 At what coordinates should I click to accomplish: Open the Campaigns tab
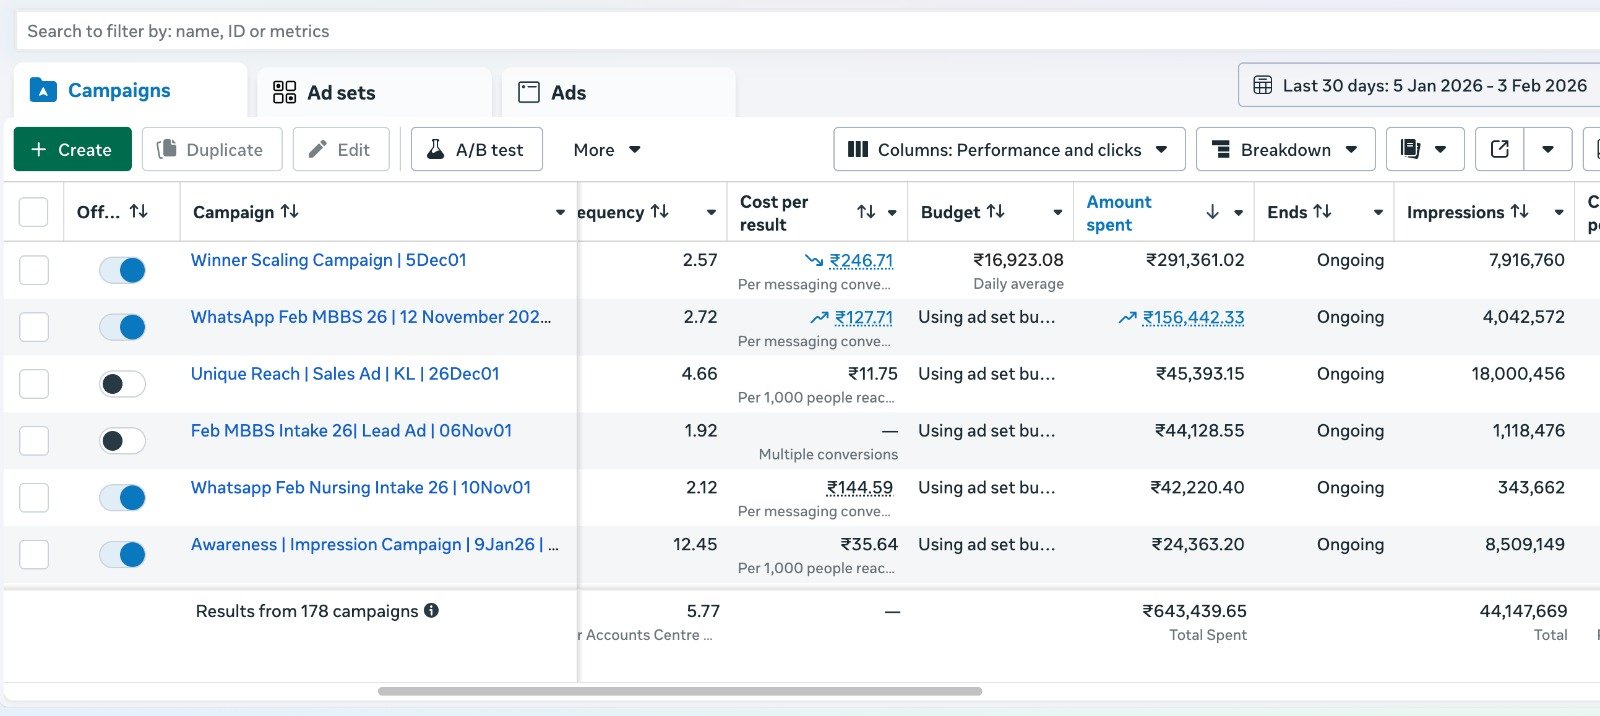[x=130, y=91]
